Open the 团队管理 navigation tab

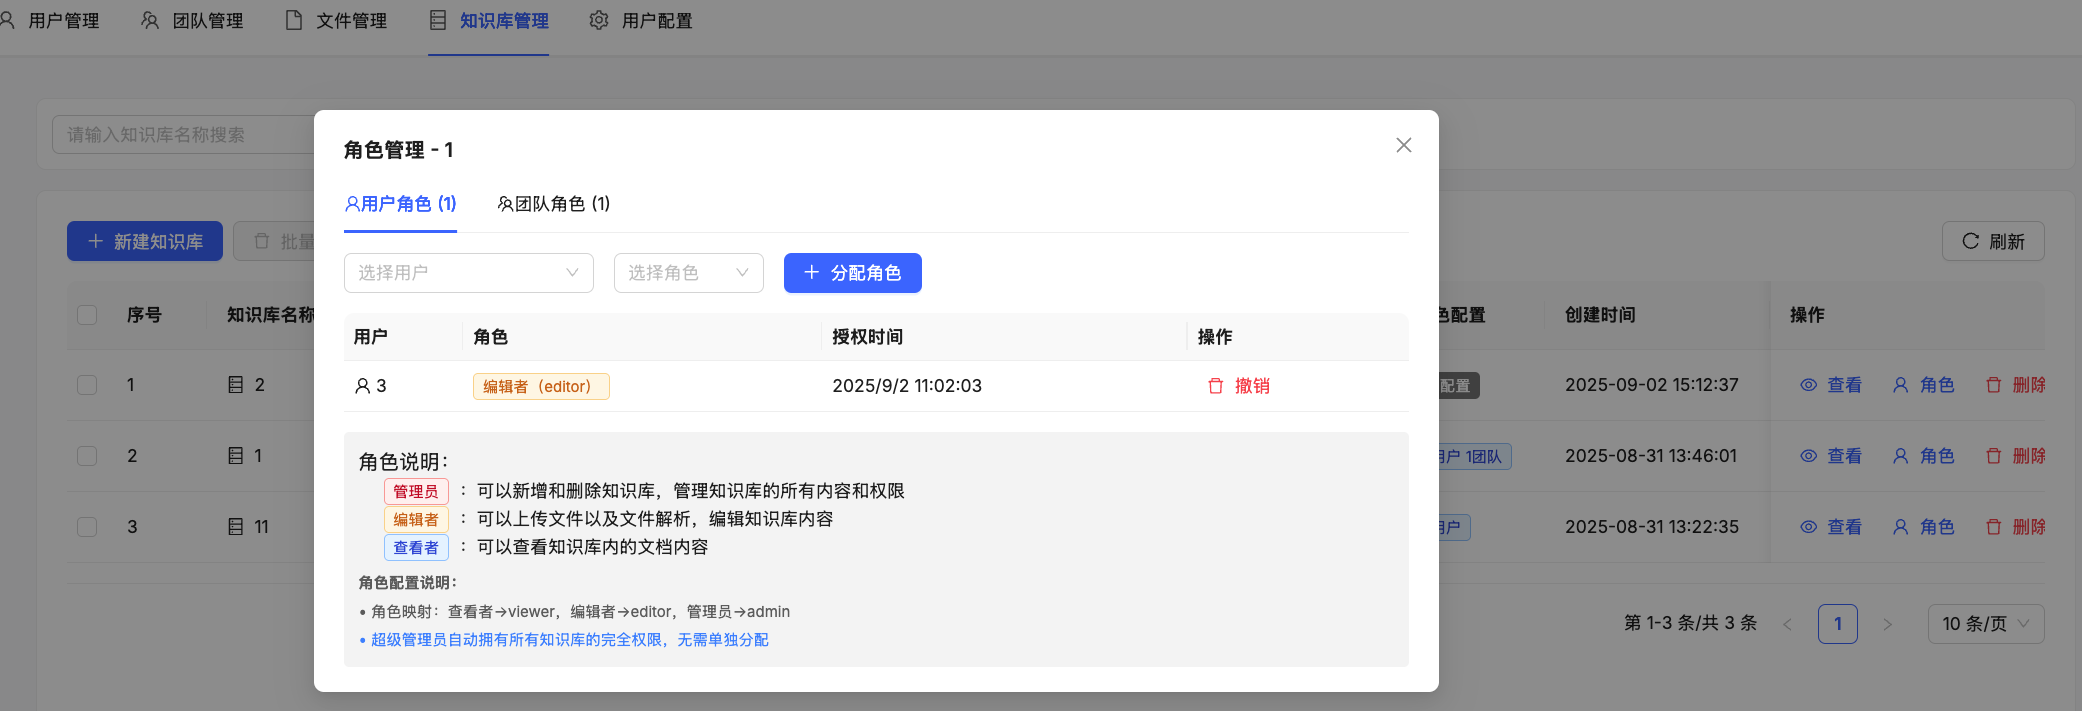[x=192, y=20]
